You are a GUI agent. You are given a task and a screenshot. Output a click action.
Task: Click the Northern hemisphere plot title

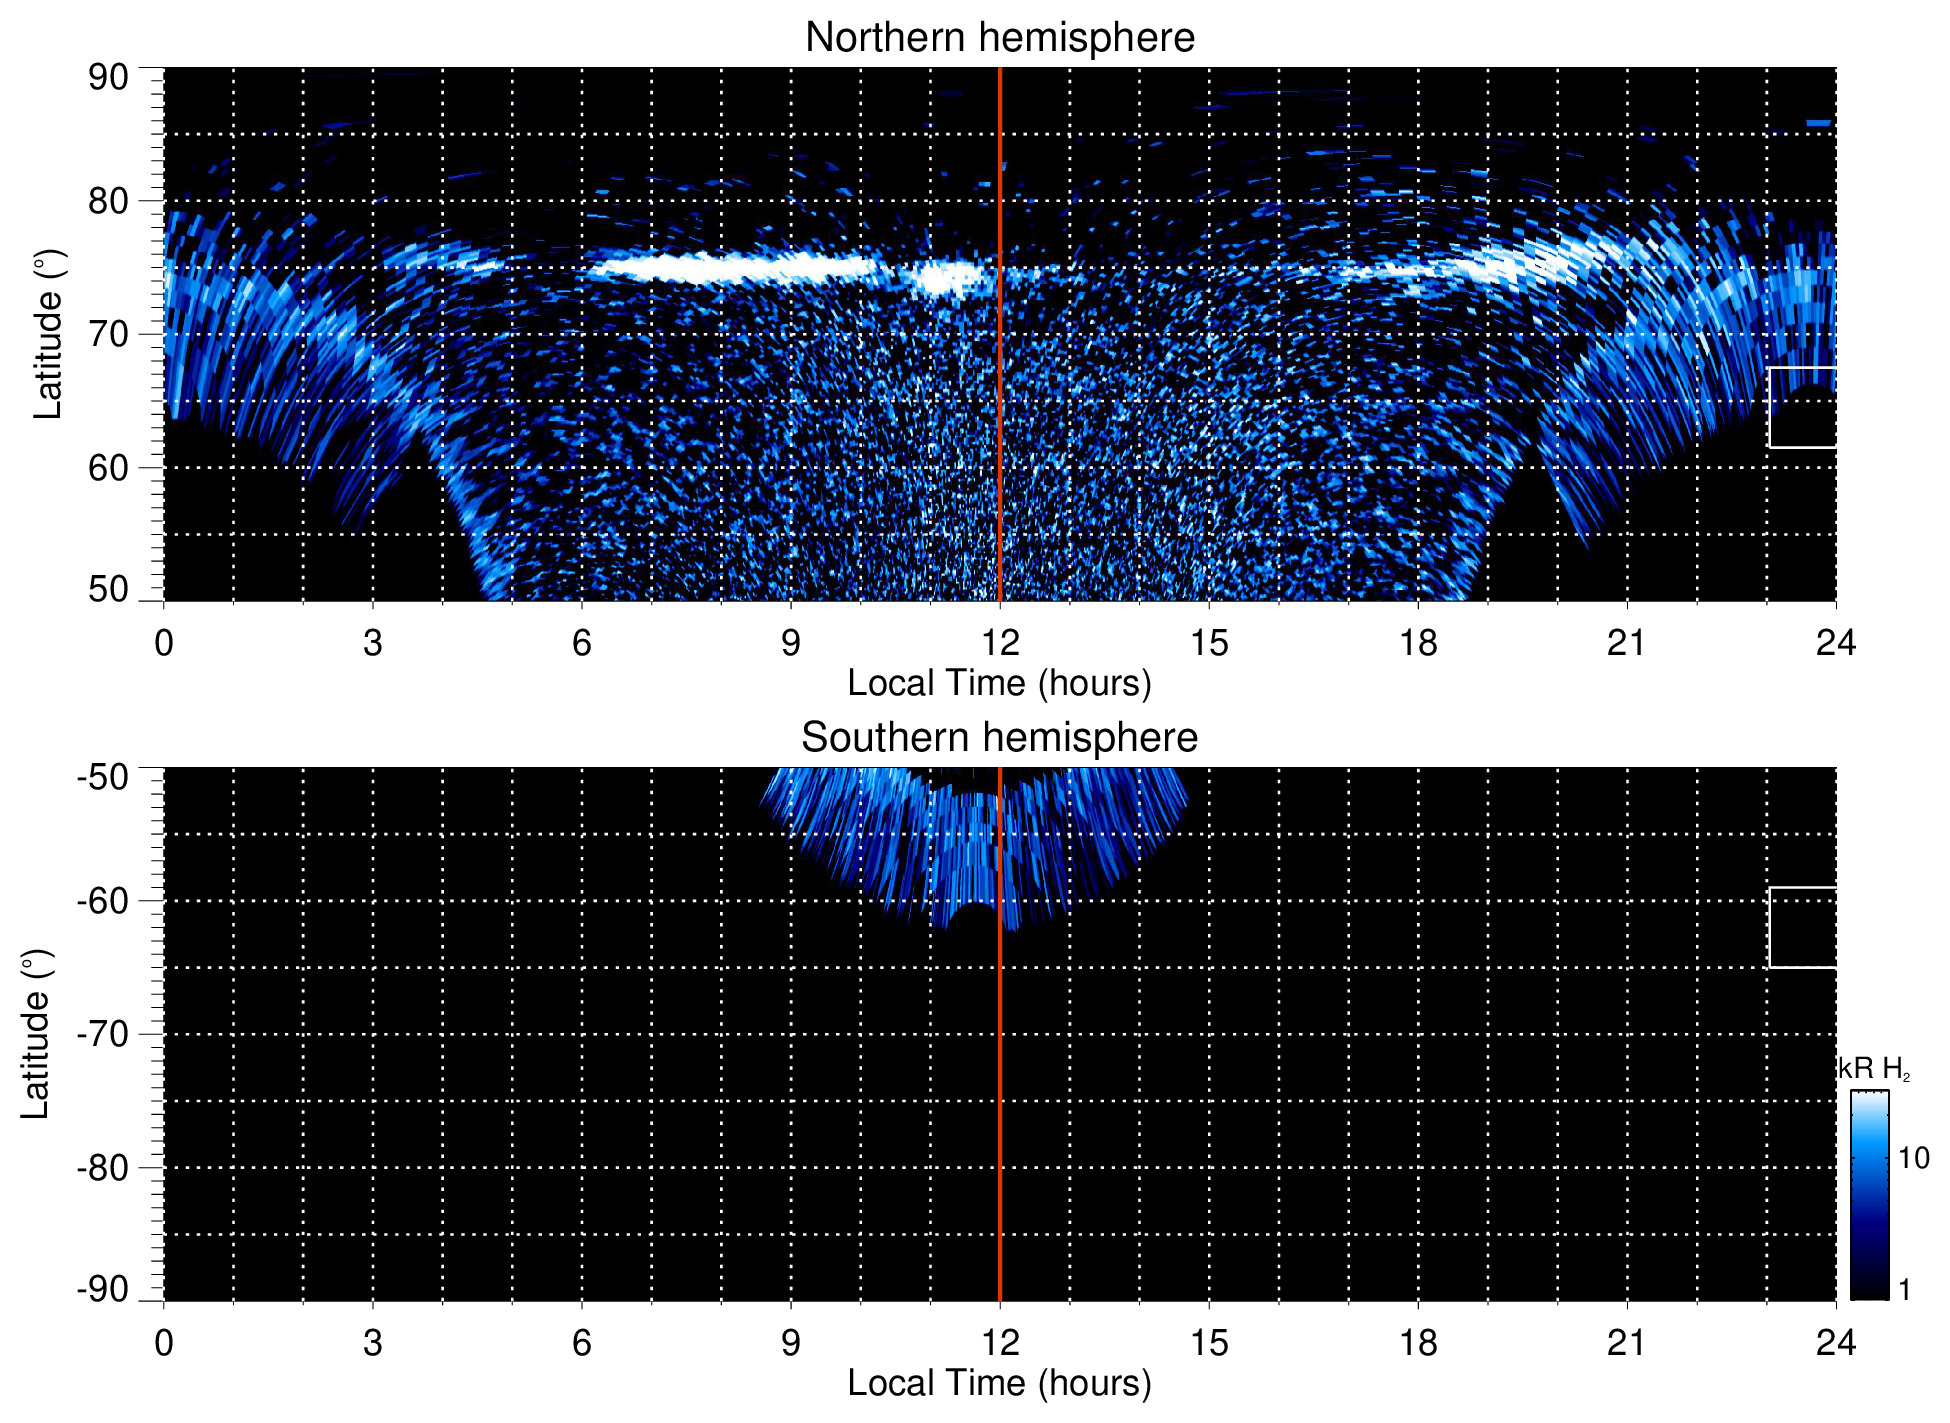point(999,38)
